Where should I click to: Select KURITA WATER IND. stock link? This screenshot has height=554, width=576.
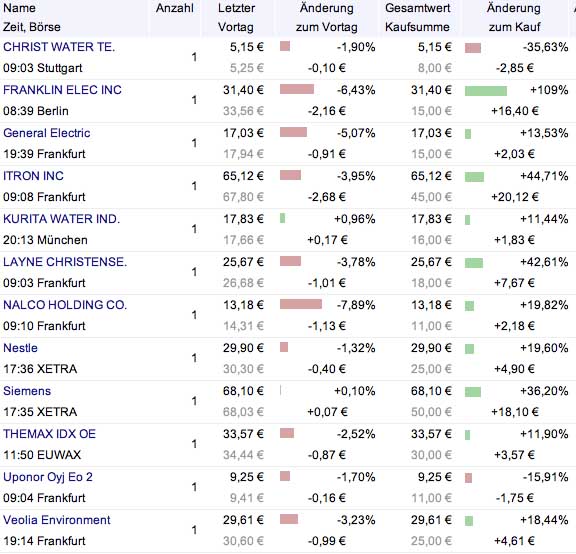[61, 219]
